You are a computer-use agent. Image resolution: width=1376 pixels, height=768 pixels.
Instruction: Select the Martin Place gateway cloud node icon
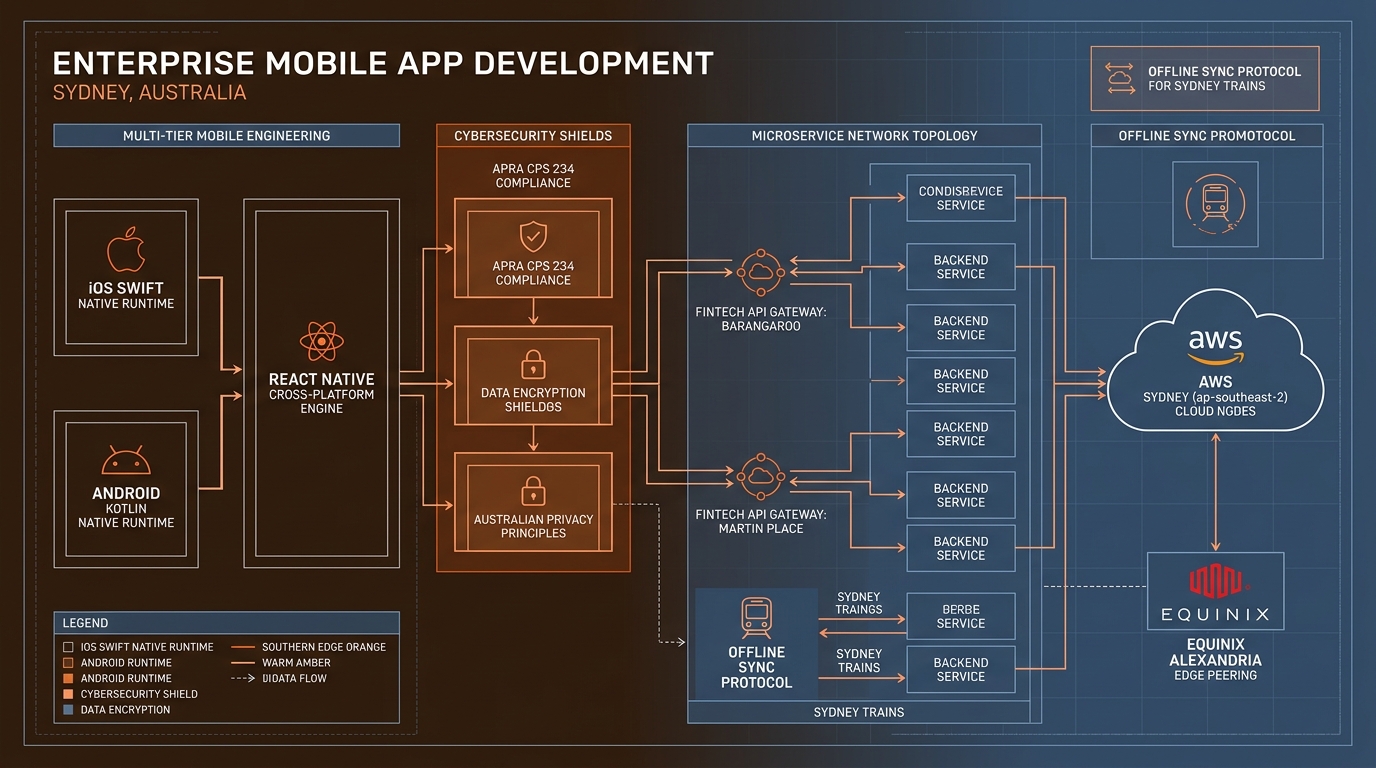[x=762, y=475]
